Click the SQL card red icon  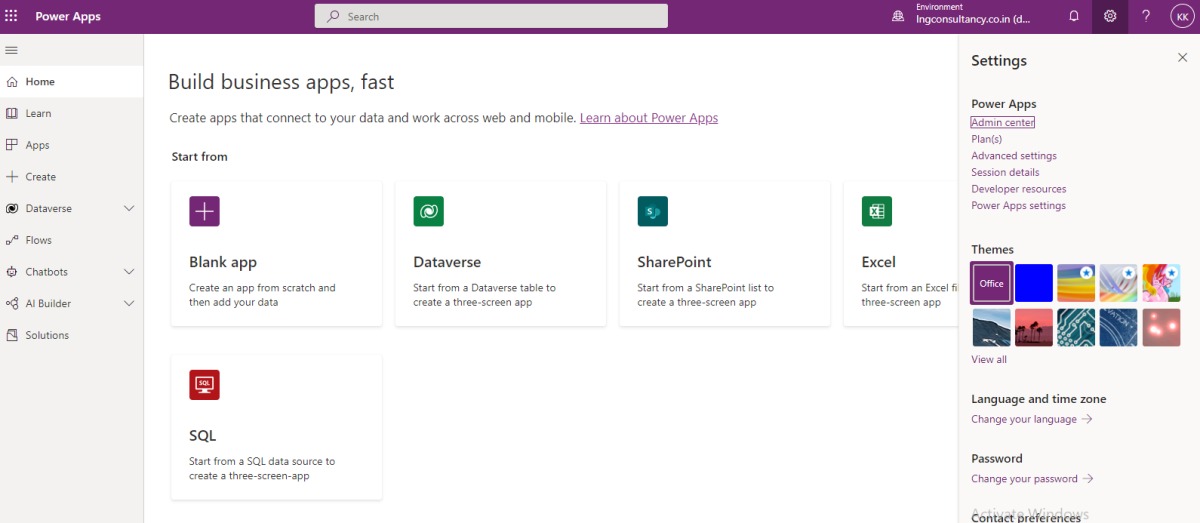pos(204,385)
